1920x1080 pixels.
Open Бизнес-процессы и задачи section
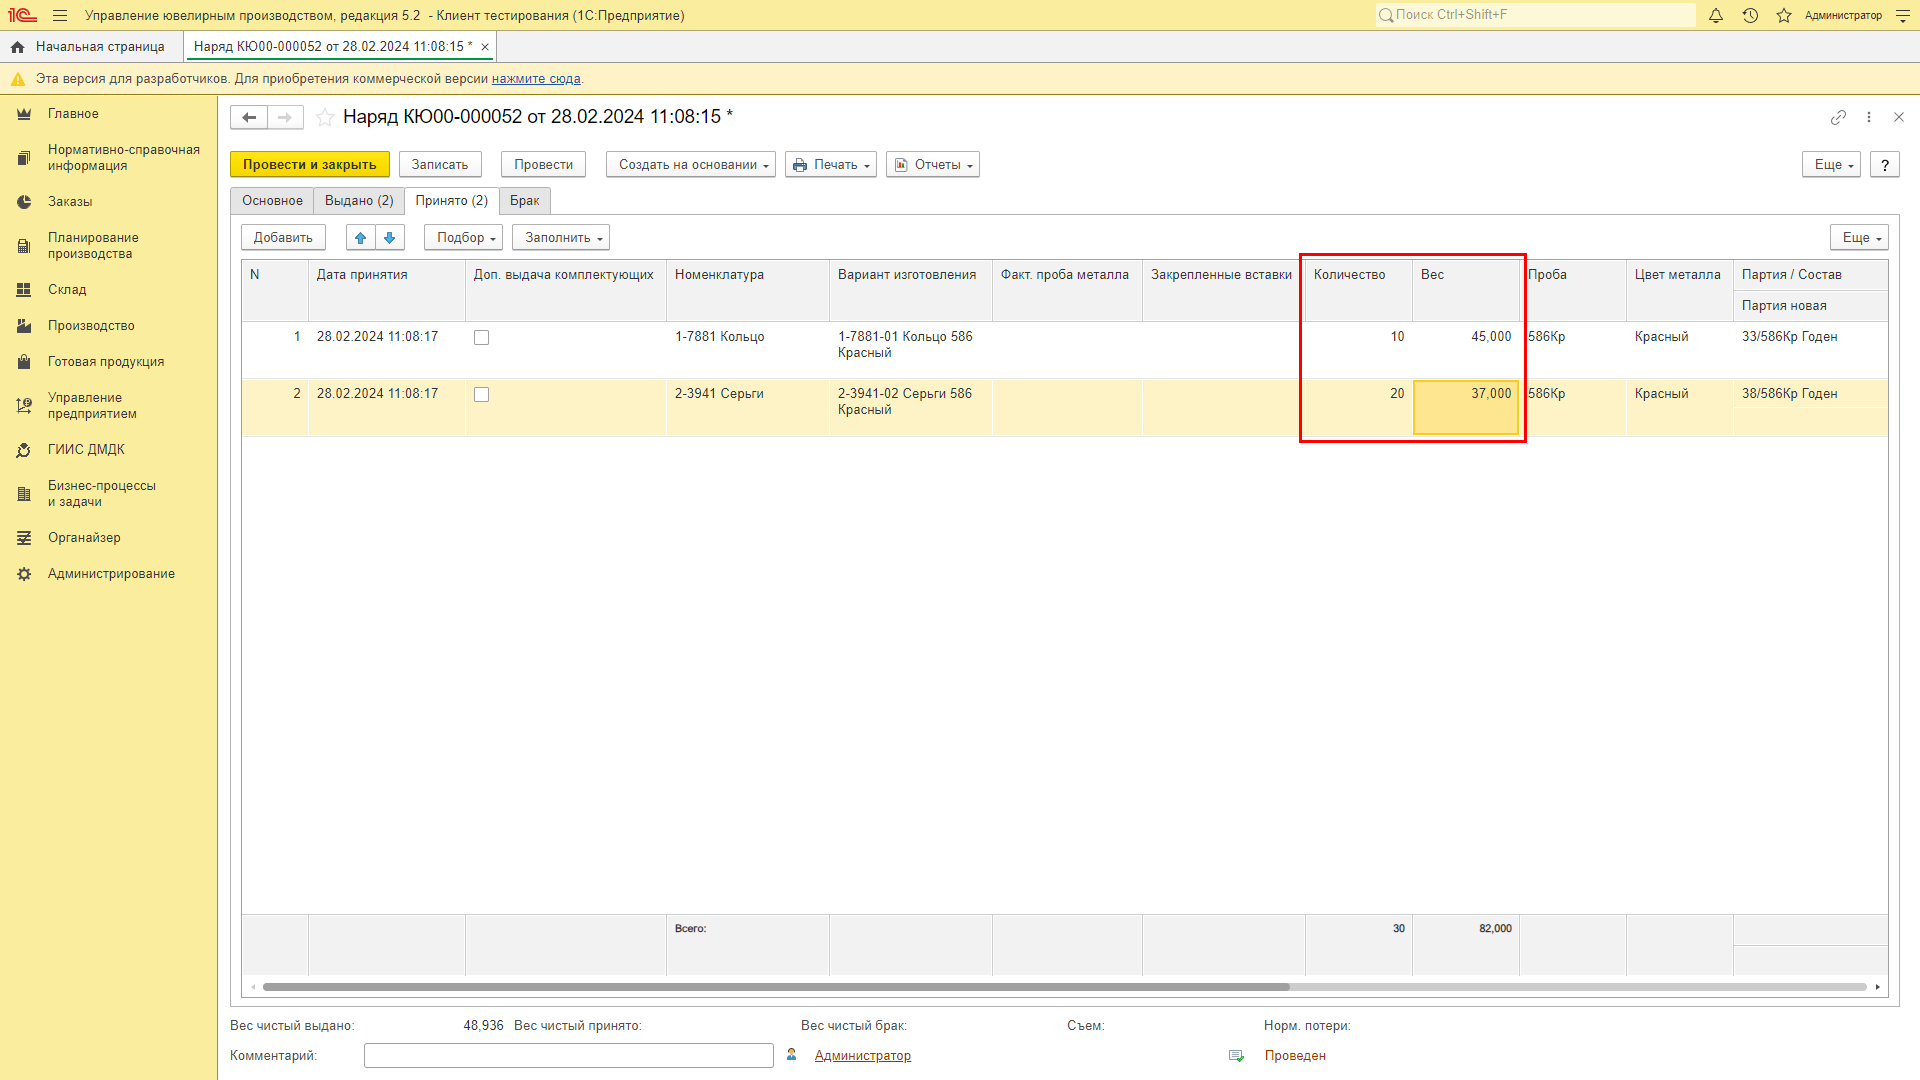[101, 494]
